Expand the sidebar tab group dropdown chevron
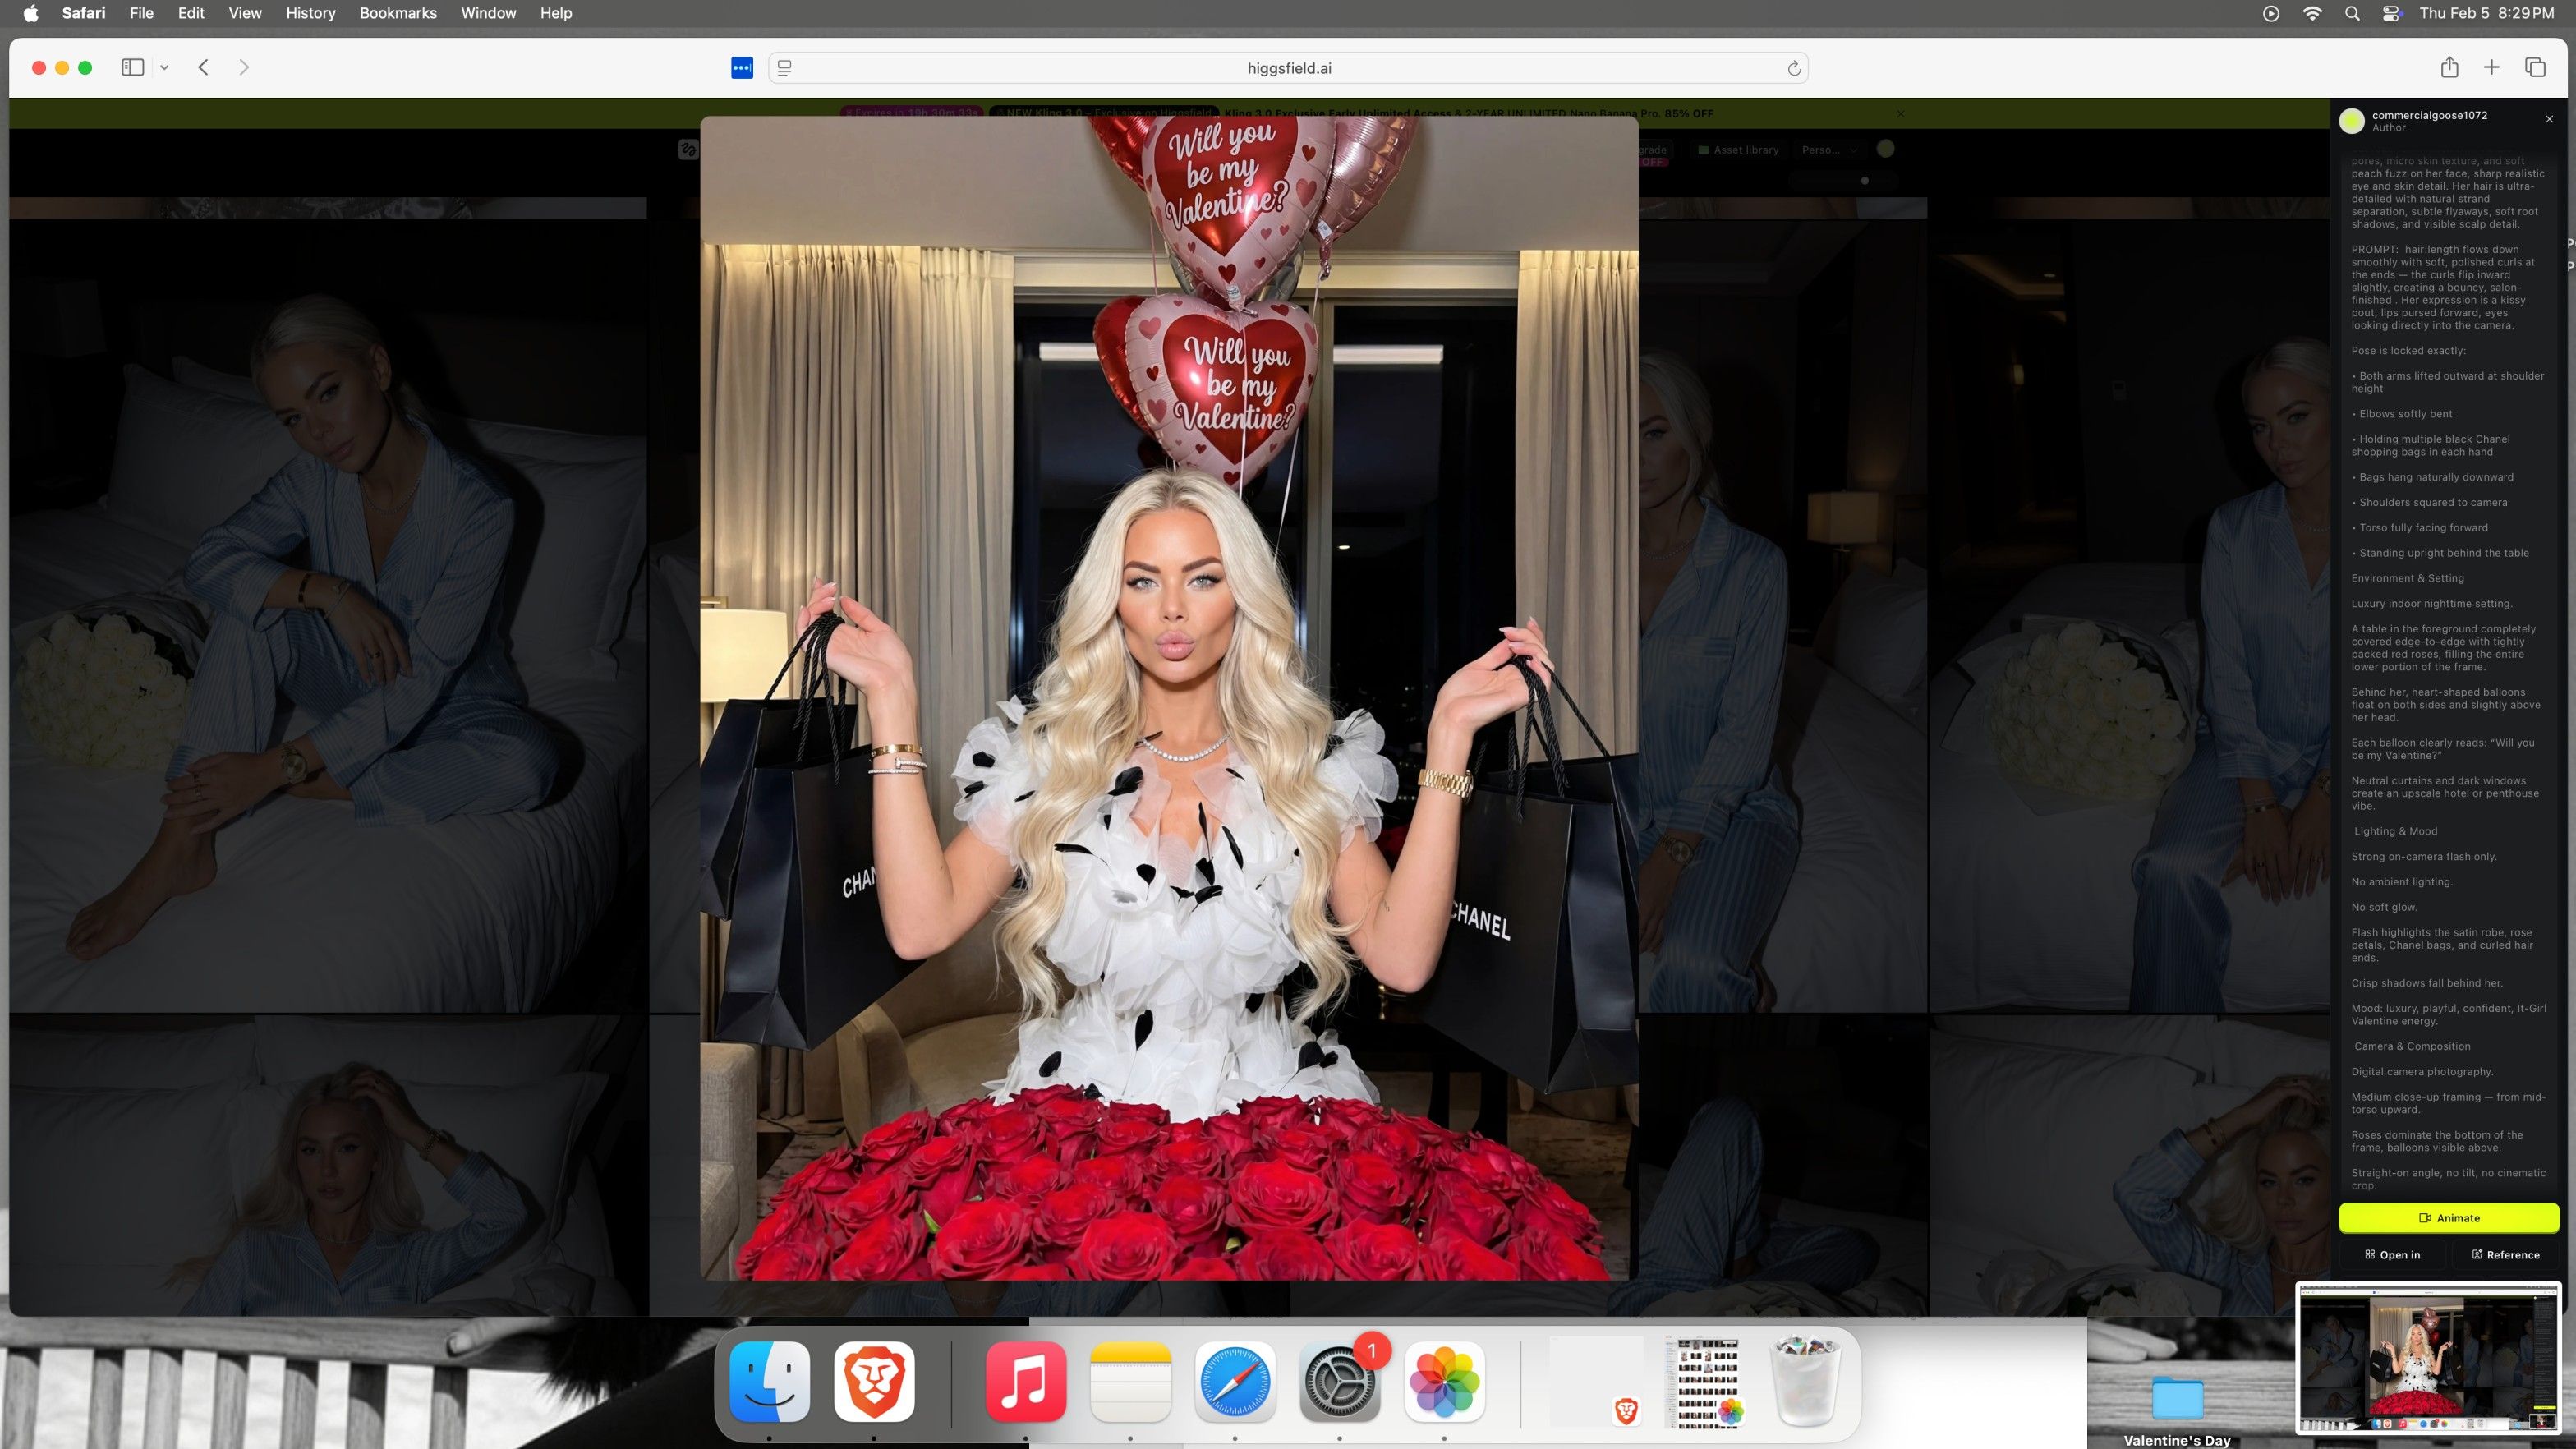 coord(164,68)
